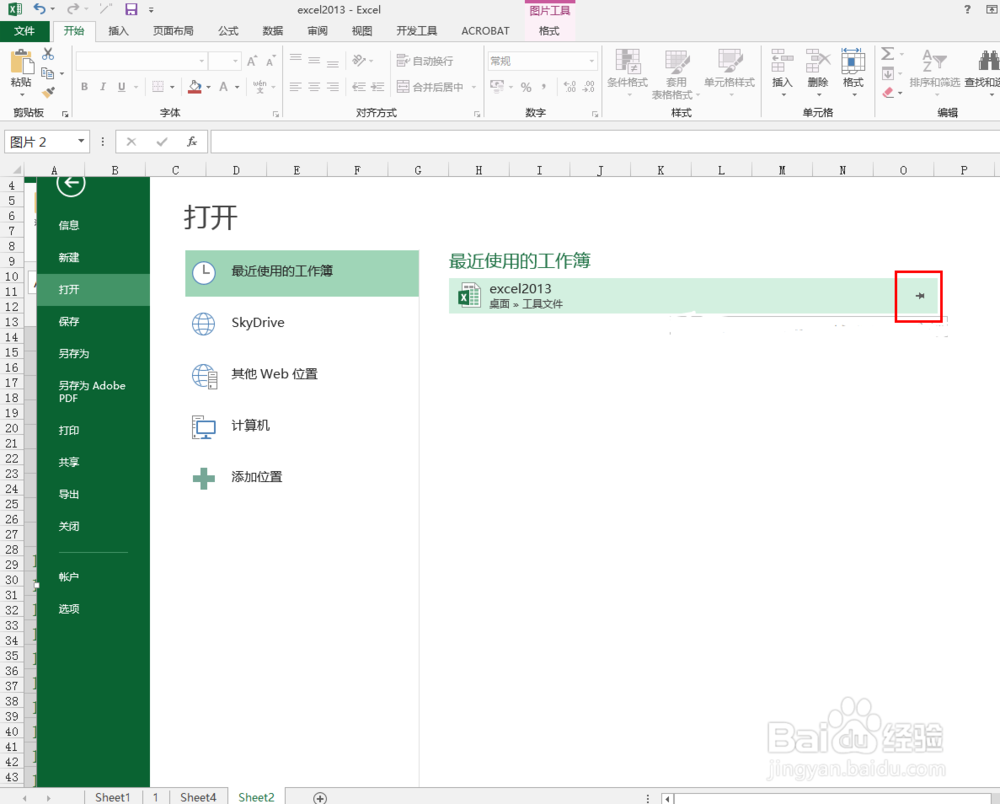Image resolution: width=1000 pixels, height=804 pixels.
Task: Switch to 视图 ribbon tab
Action: (362, 31)
